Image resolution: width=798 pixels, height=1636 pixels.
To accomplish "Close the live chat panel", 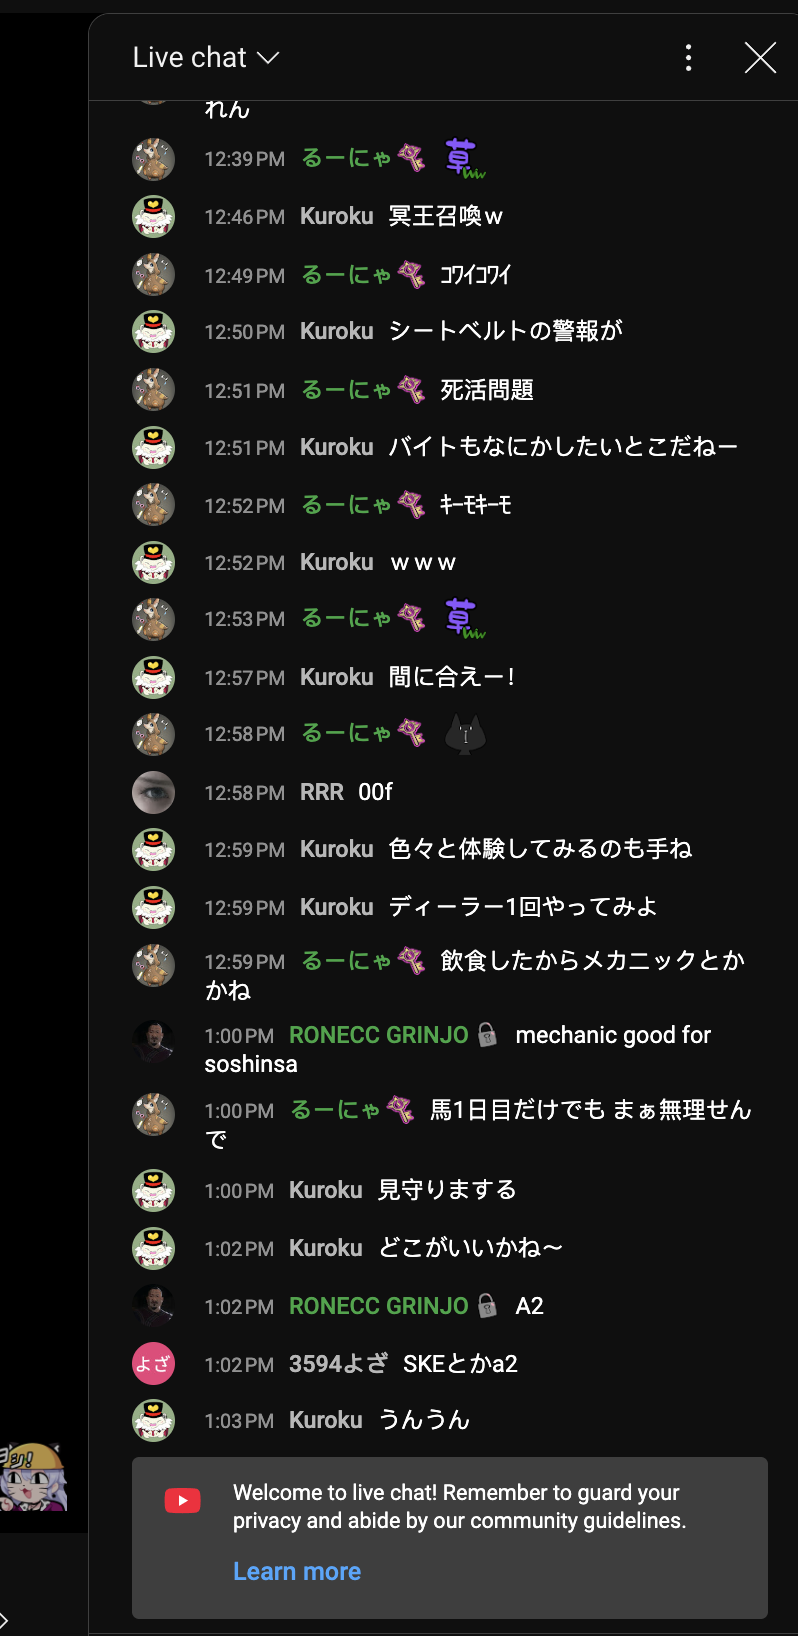I will click(x=760, y=58).
